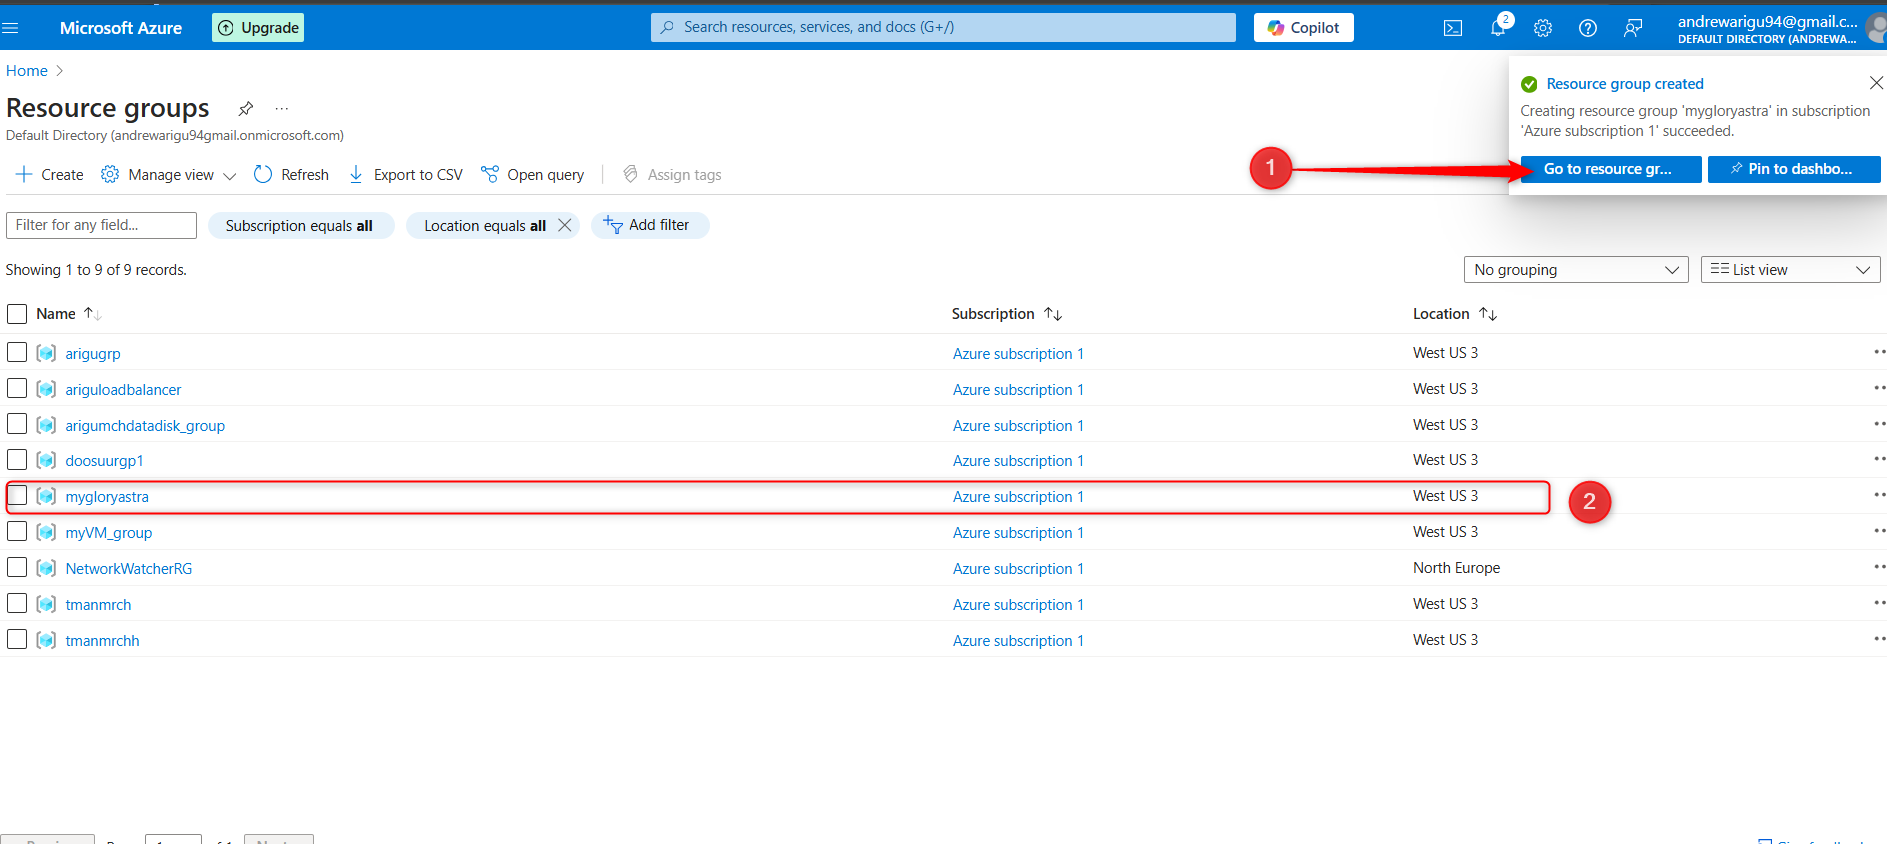Screen dimensions: 1887x844
Task: Click the Filter for any field box
Action: [101, 225]
